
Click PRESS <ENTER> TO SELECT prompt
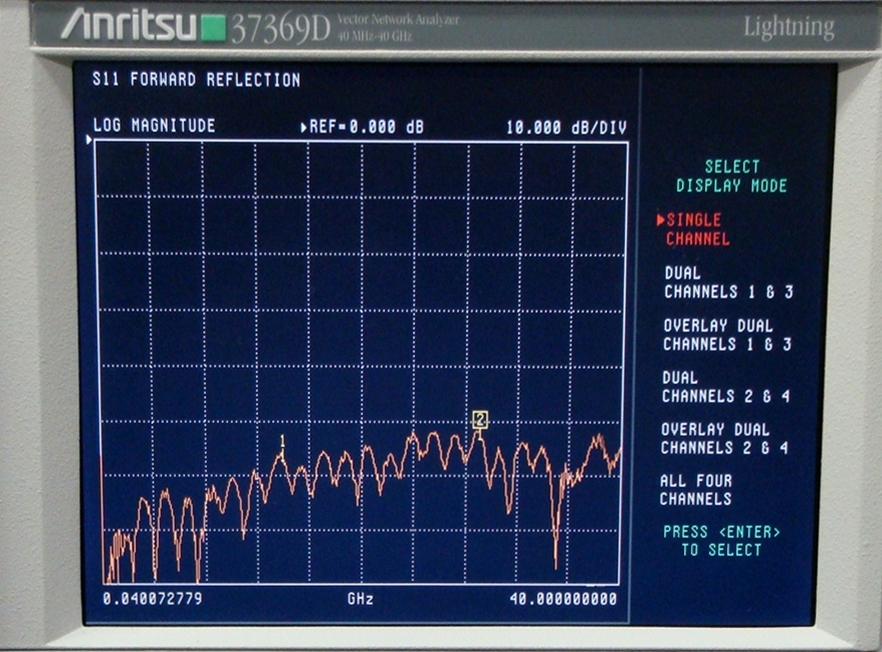722,541
